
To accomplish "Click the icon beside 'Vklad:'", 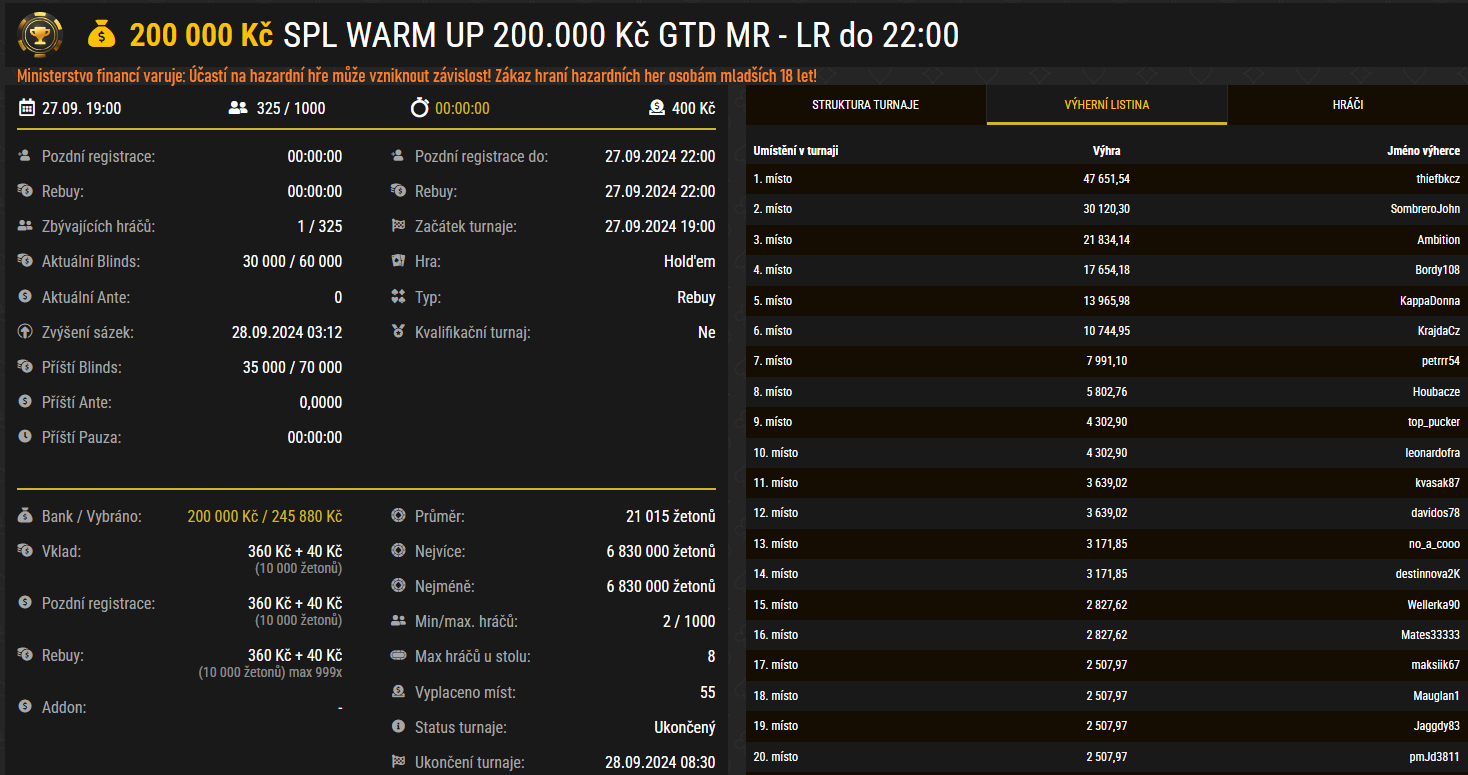I will [25, 551].
